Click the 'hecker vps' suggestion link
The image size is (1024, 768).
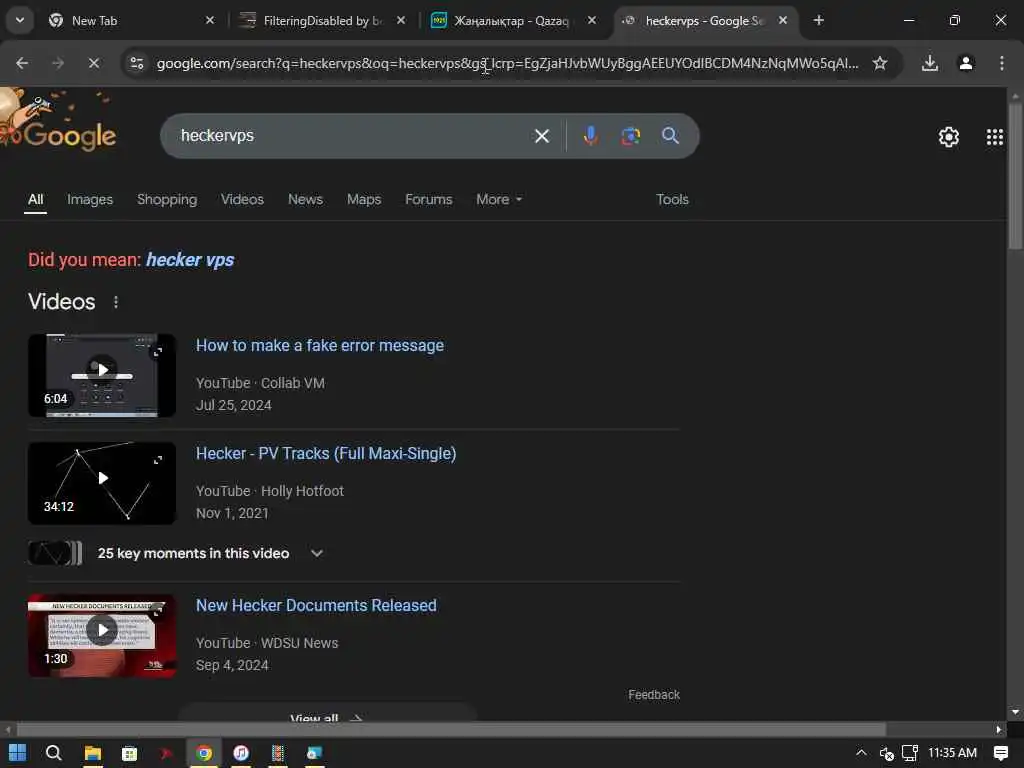tap(190, 260)
